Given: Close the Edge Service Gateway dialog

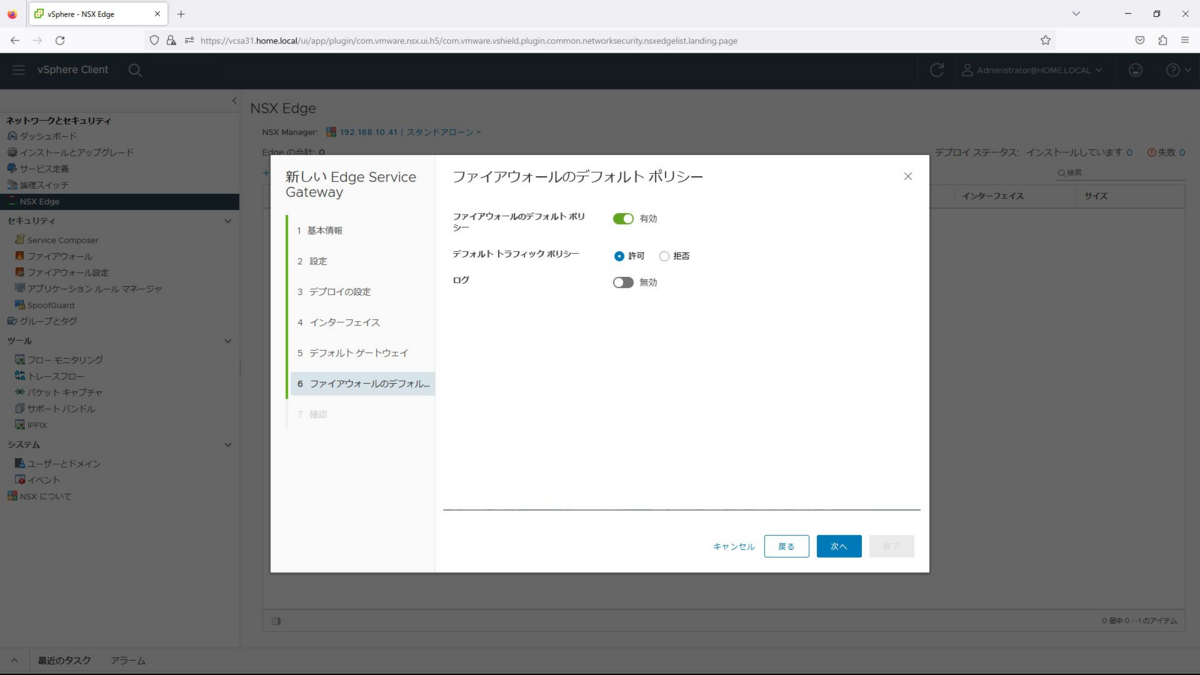Looking at the screenshot, I should [x=908, y=176].
